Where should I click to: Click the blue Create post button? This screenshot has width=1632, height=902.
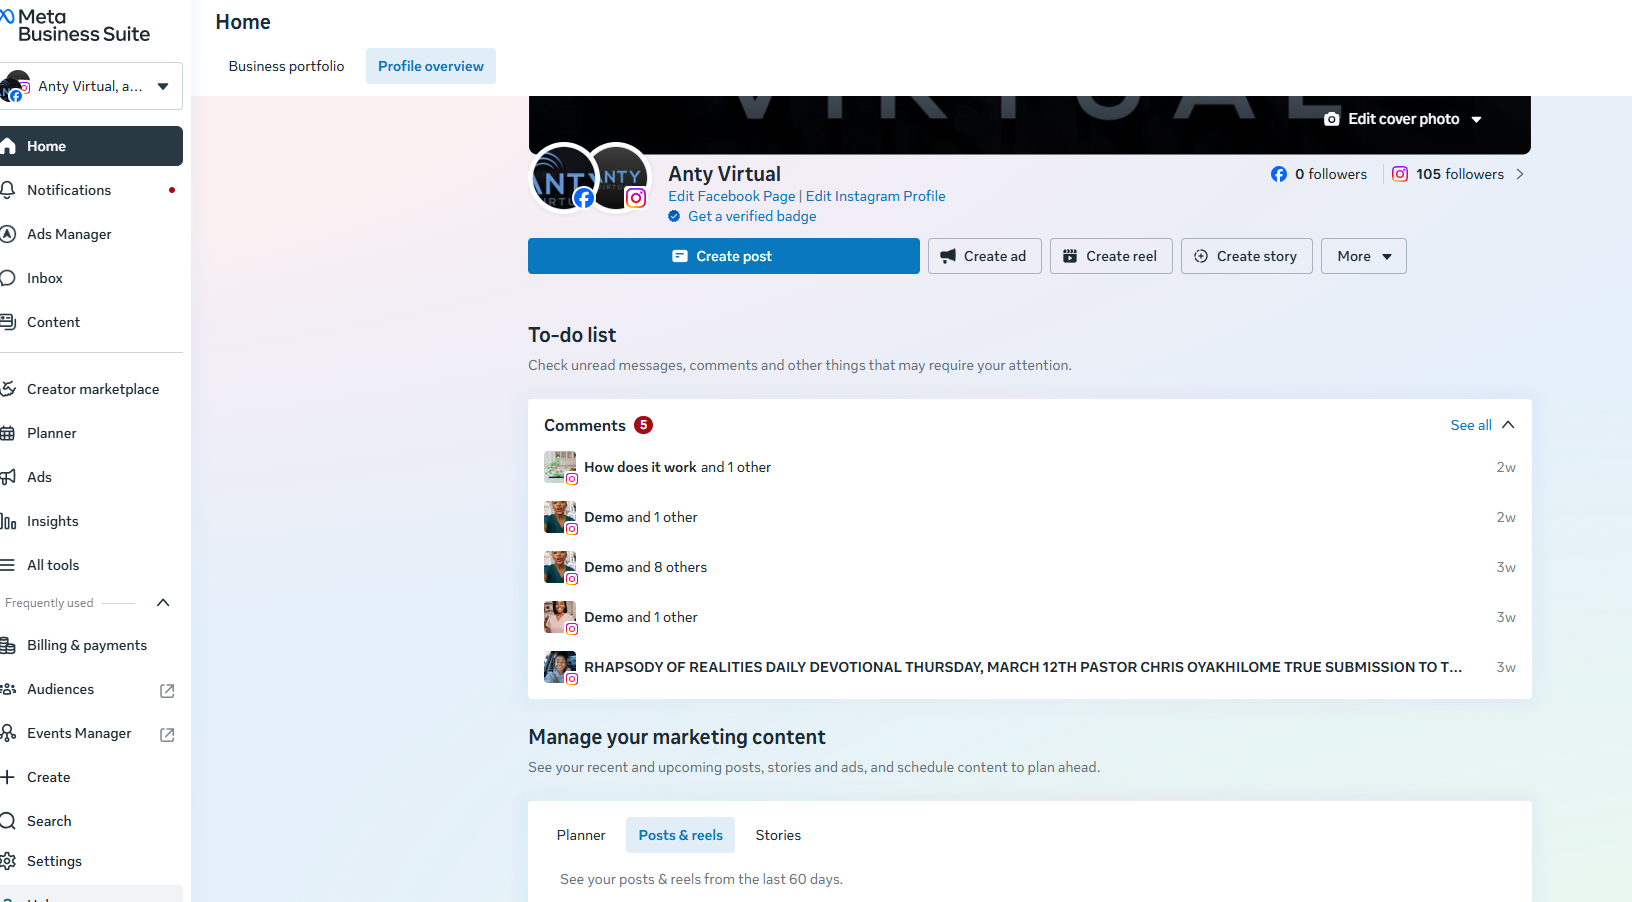pyautogui.click(x=724, y=256)
